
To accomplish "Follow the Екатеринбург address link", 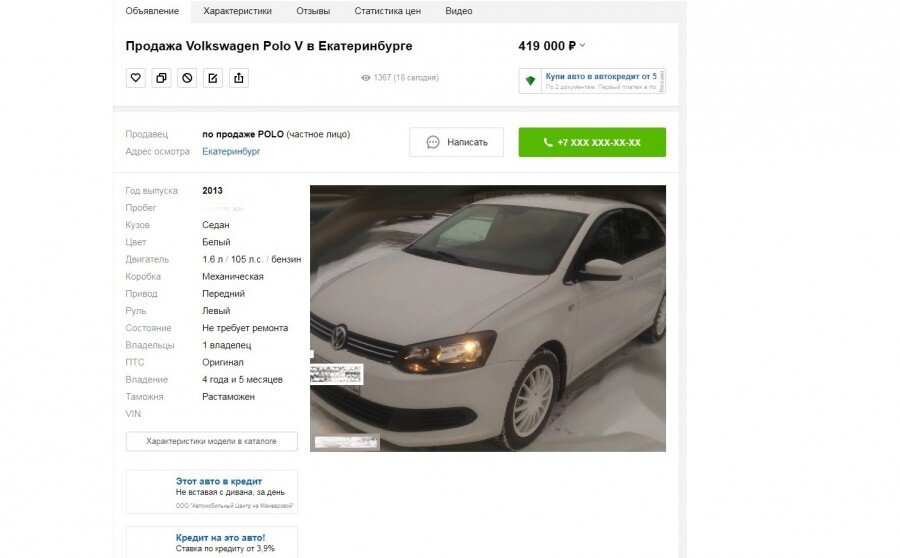I will pos(231,151).
